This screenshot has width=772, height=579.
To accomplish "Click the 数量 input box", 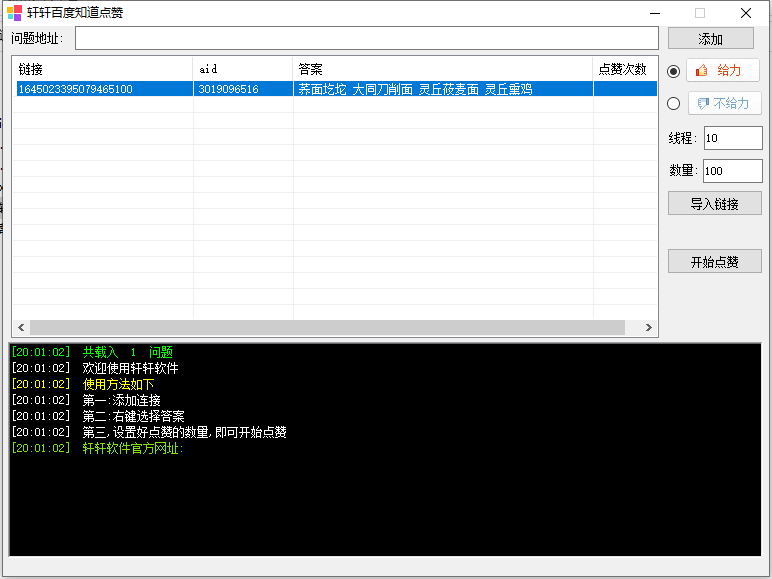I will (x=733, y=171).
